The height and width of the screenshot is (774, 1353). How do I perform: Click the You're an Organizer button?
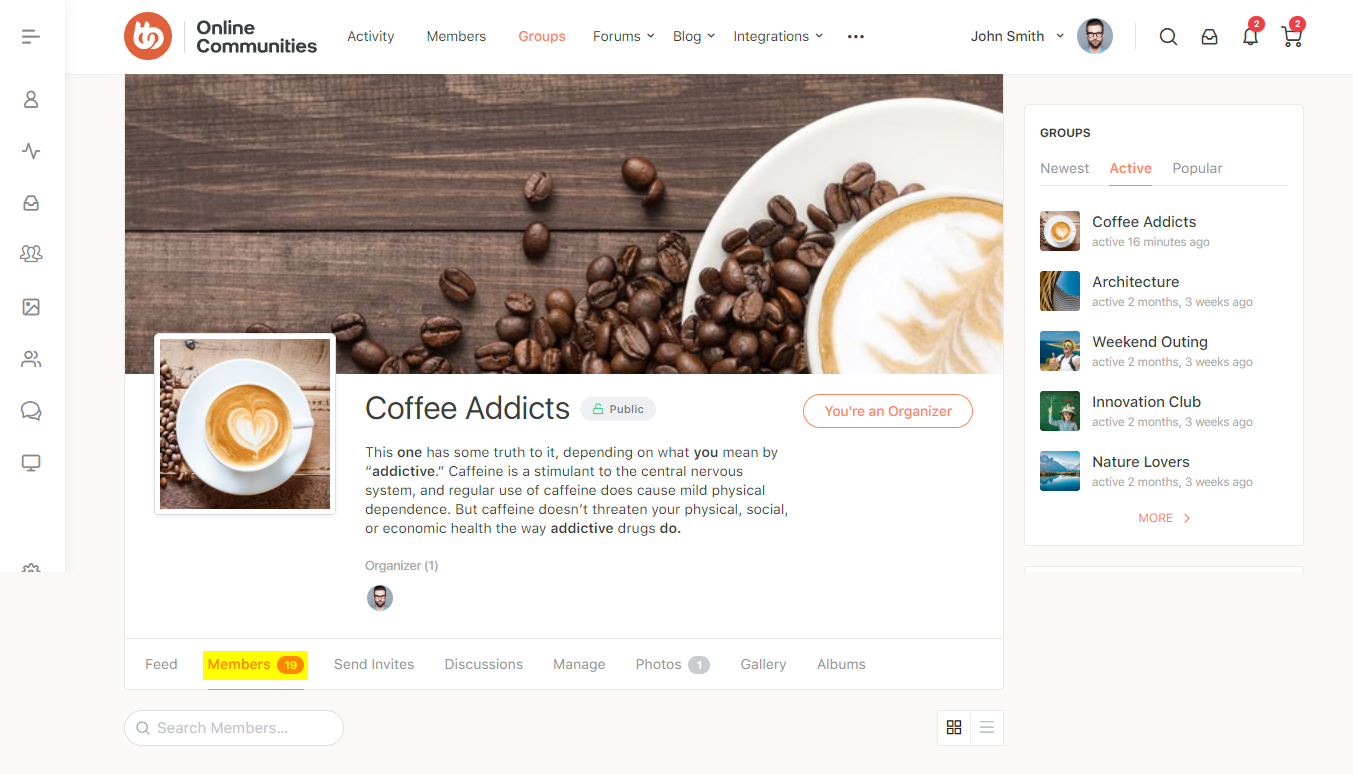[x=888, y=411]
